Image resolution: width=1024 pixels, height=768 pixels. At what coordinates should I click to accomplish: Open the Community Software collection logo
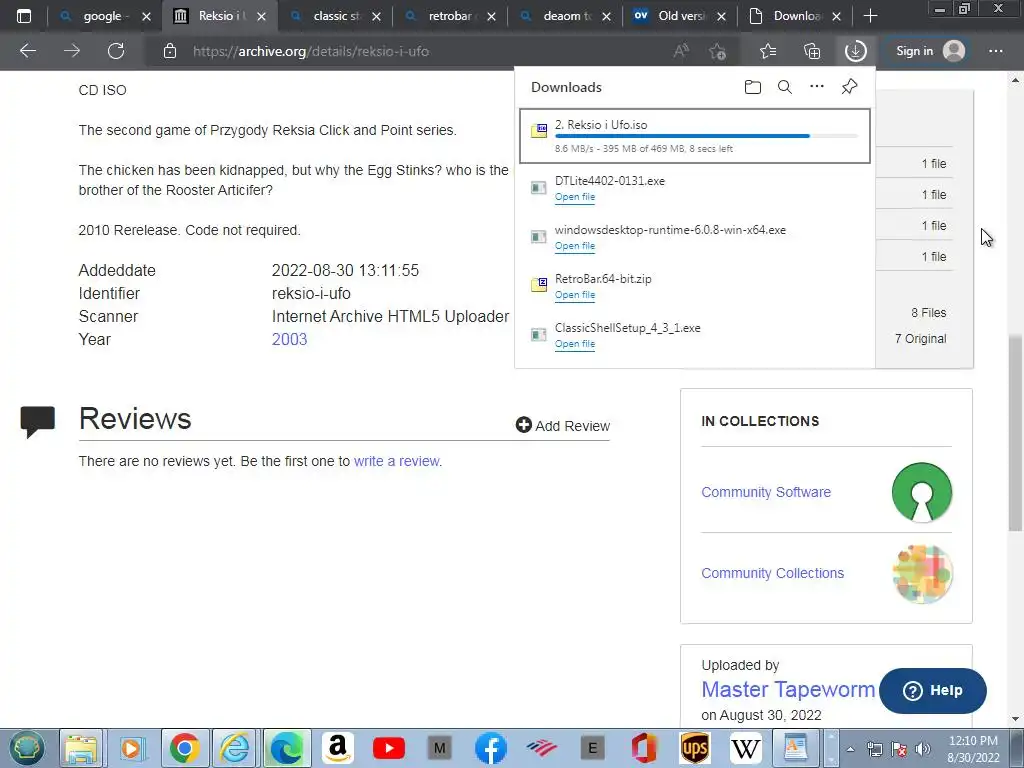point(921,492)
